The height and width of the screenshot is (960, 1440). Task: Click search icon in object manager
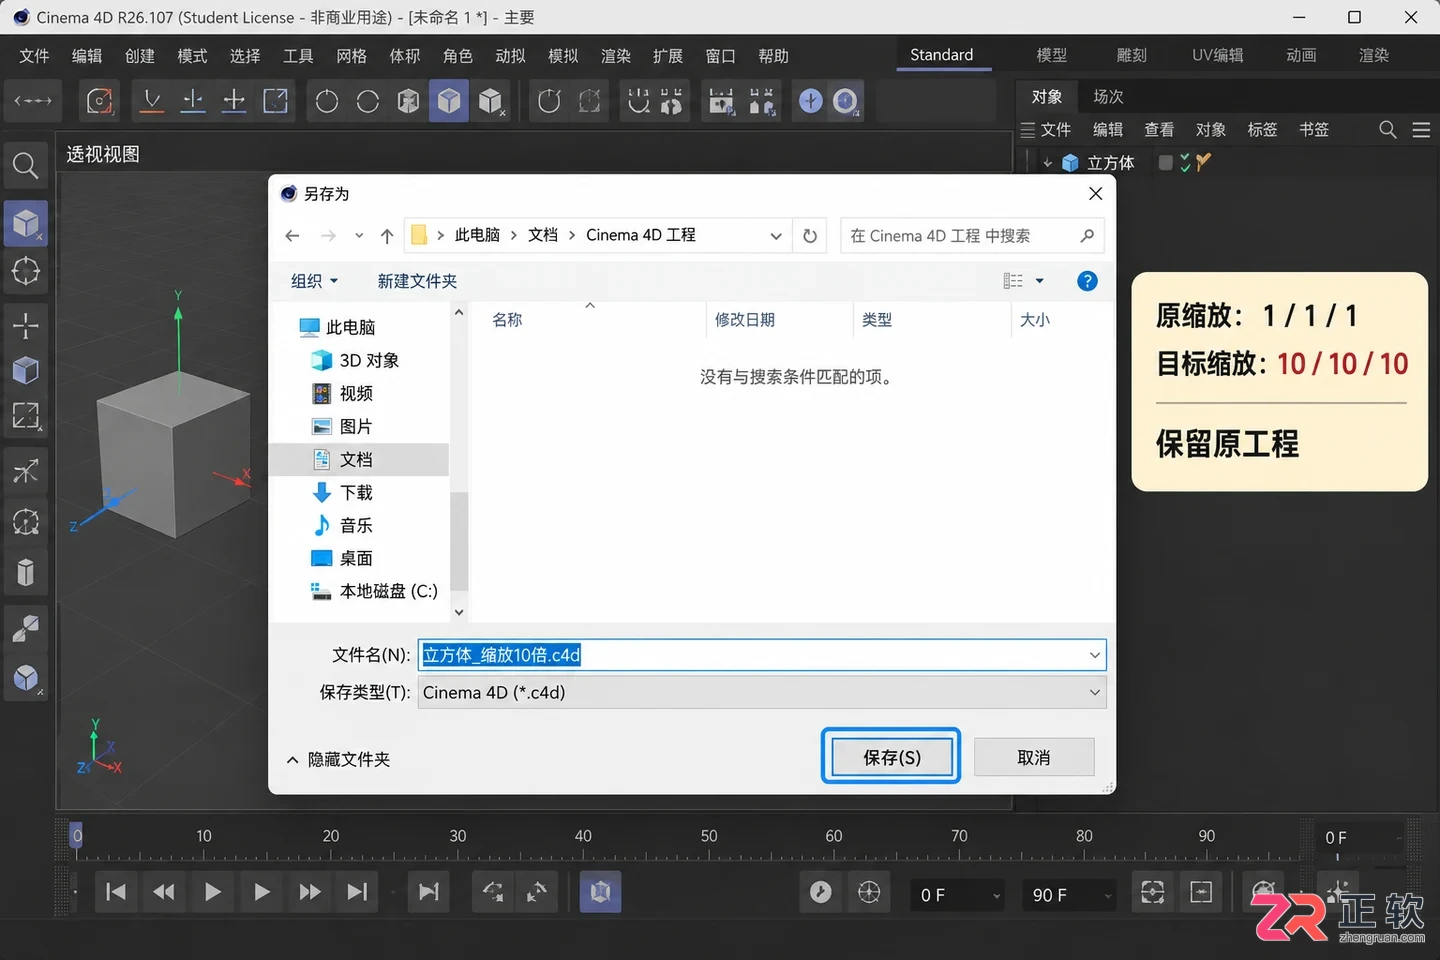(x=1388, y=130)
